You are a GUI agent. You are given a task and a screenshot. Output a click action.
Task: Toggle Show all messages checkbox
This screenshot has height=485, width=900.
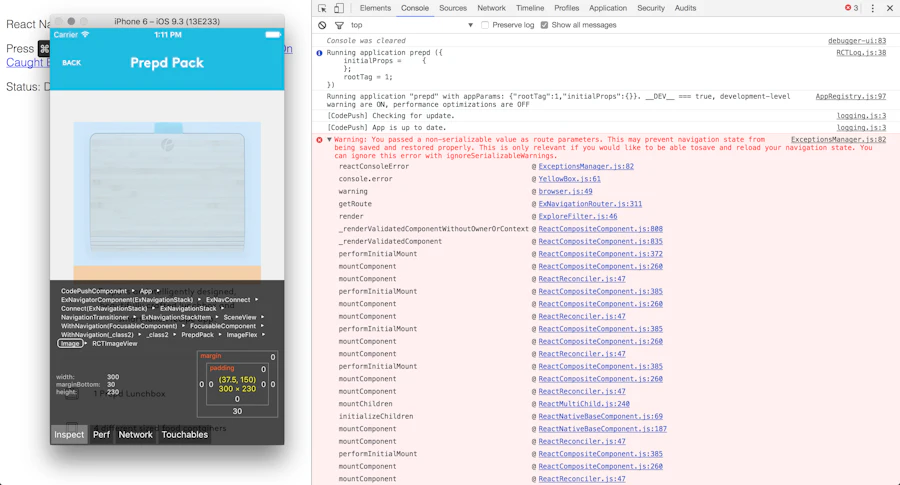coord(544,25)
